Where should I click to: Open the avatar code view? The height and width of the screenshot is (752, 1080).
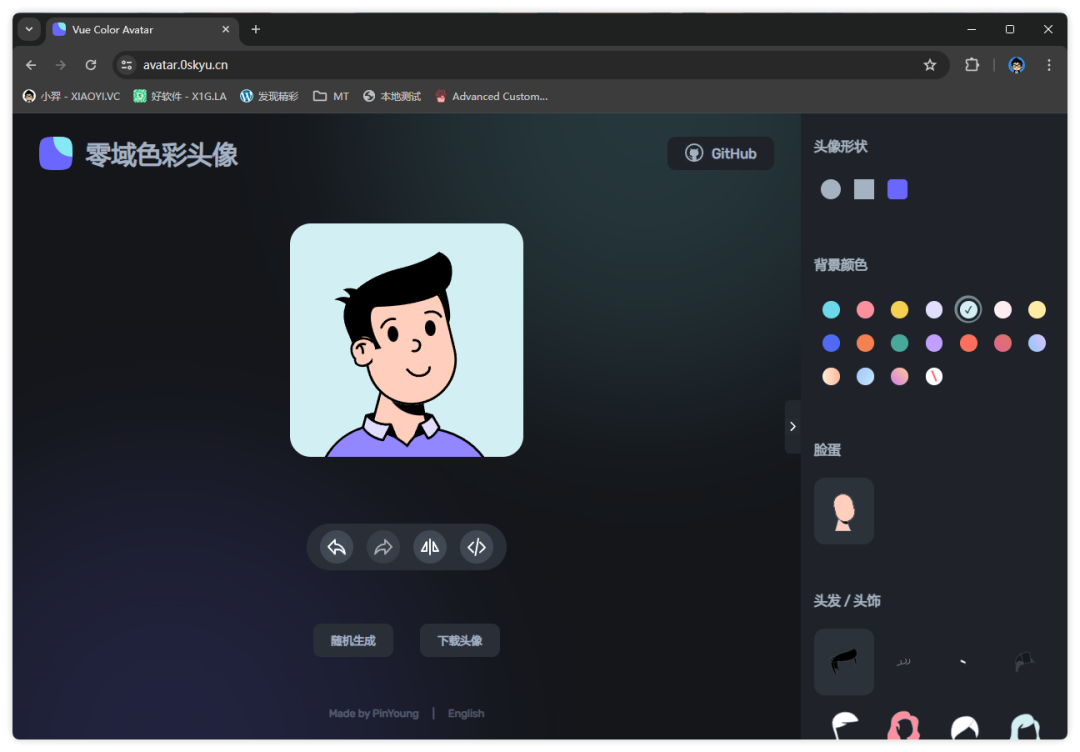coord(477,547)
